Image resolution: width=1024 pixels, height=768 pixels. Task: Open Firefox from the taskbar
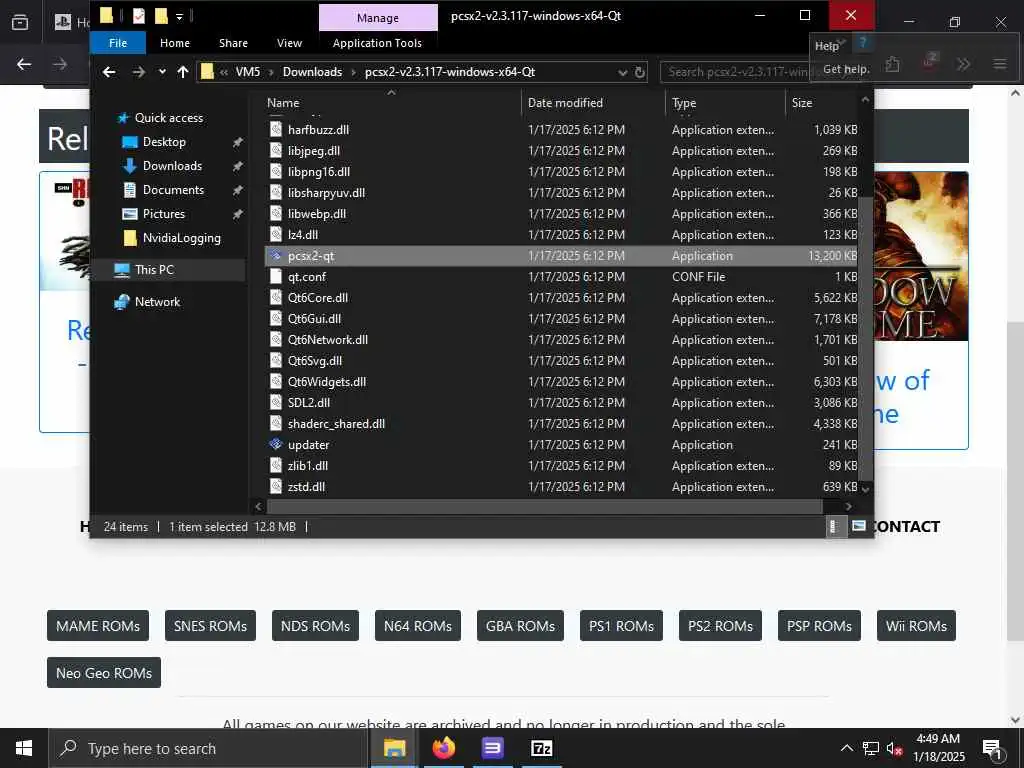click(443, 748)
